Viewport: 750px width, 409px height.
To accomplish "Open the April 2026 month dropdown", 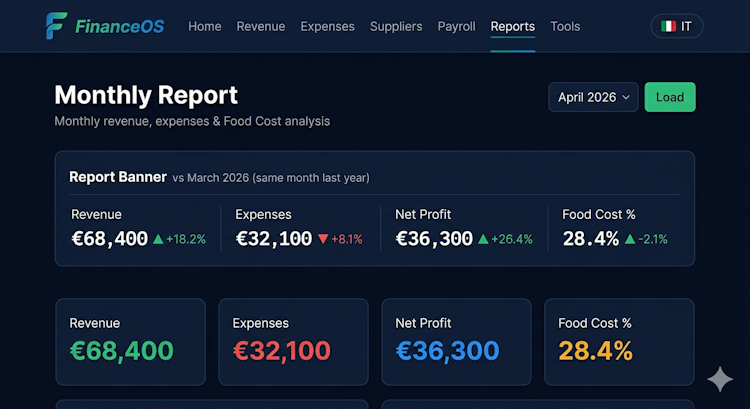I will pyautogui.click(x=593, y=97).
